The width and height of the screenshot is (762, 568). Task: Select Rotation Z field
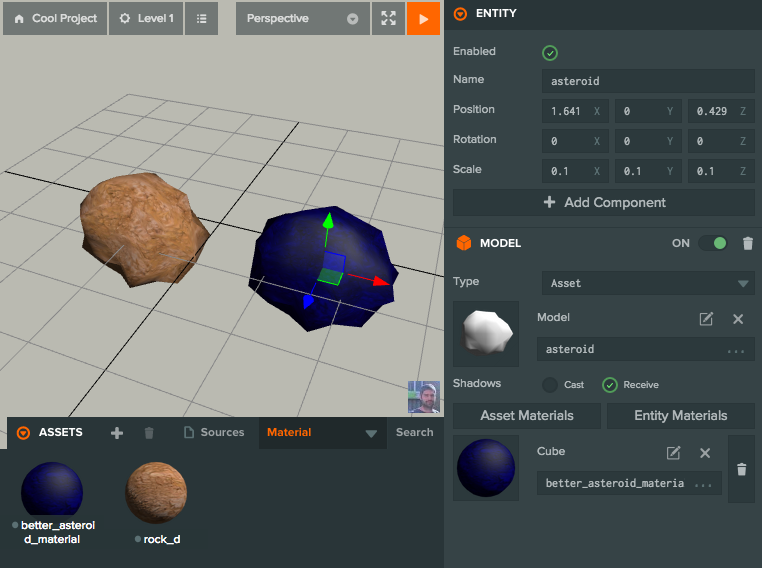[x=721, y=141]
